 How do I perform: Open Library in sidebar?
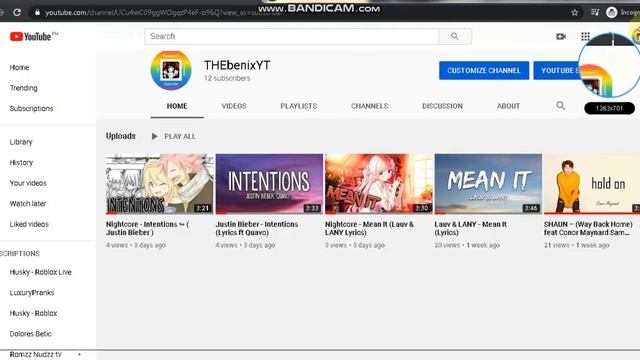(21, 142)
